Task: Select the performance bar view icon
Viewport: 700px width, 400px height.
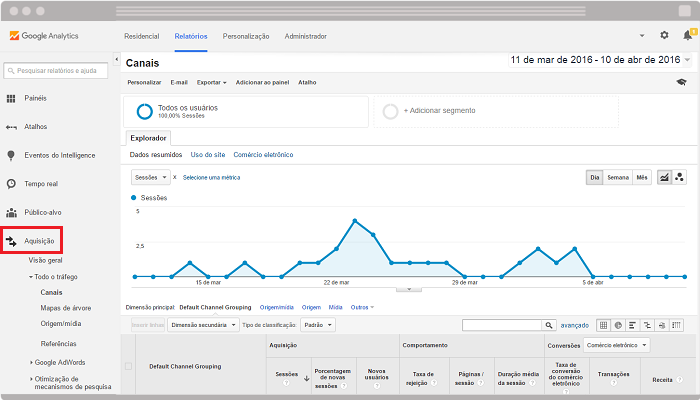Action: [632, 325]
